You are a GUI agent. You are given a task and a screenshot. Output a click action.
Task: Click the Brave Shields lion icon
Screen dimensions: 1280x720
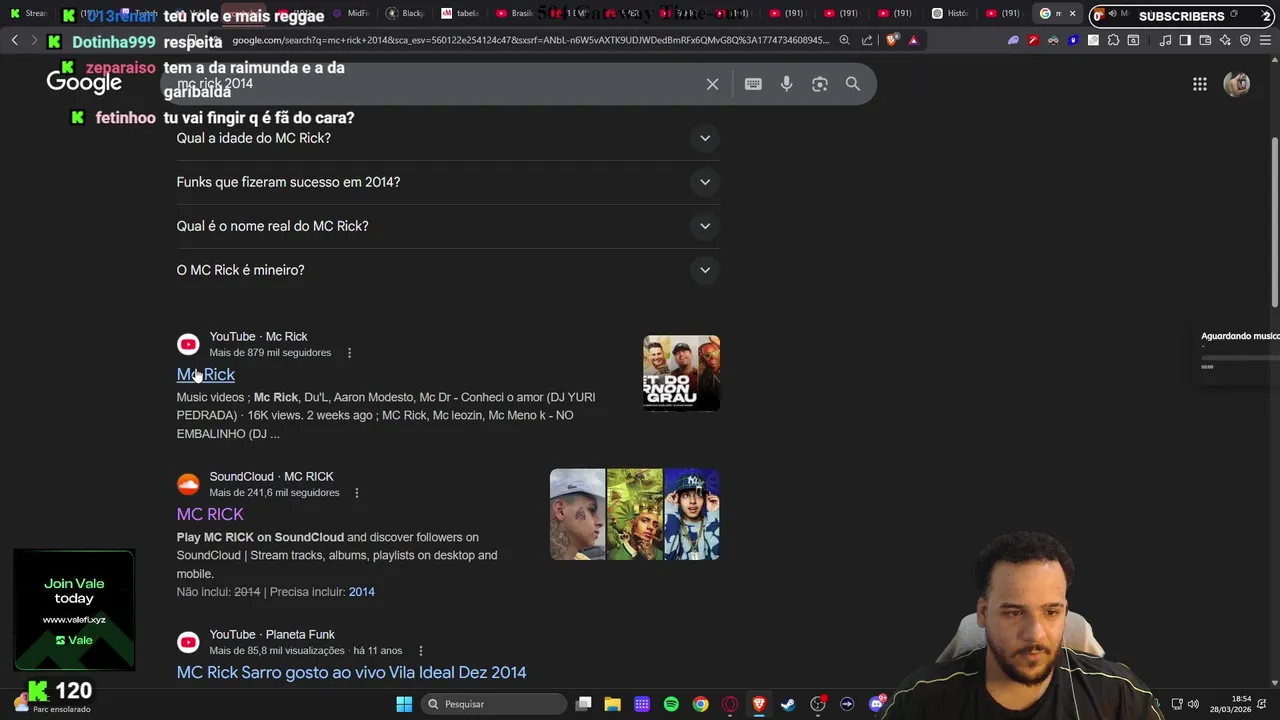[891, 40]
